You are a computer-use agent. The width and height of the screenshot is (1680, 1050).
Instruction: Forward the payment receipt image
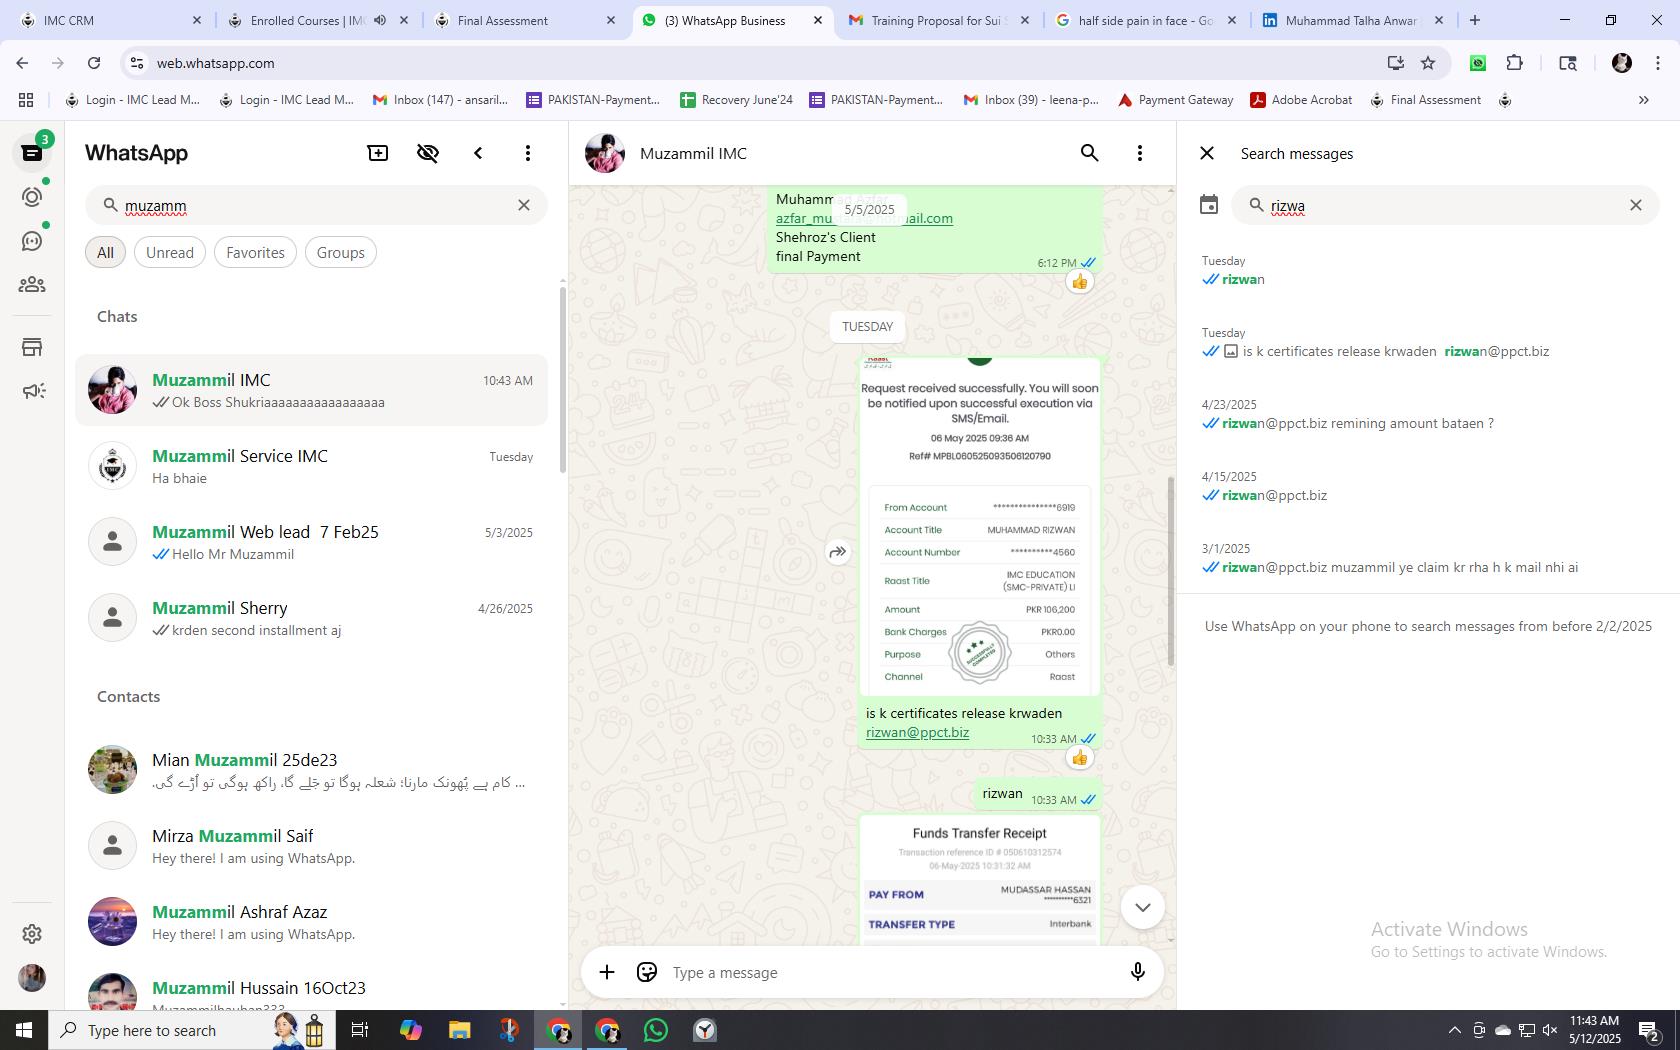(838, 552)
